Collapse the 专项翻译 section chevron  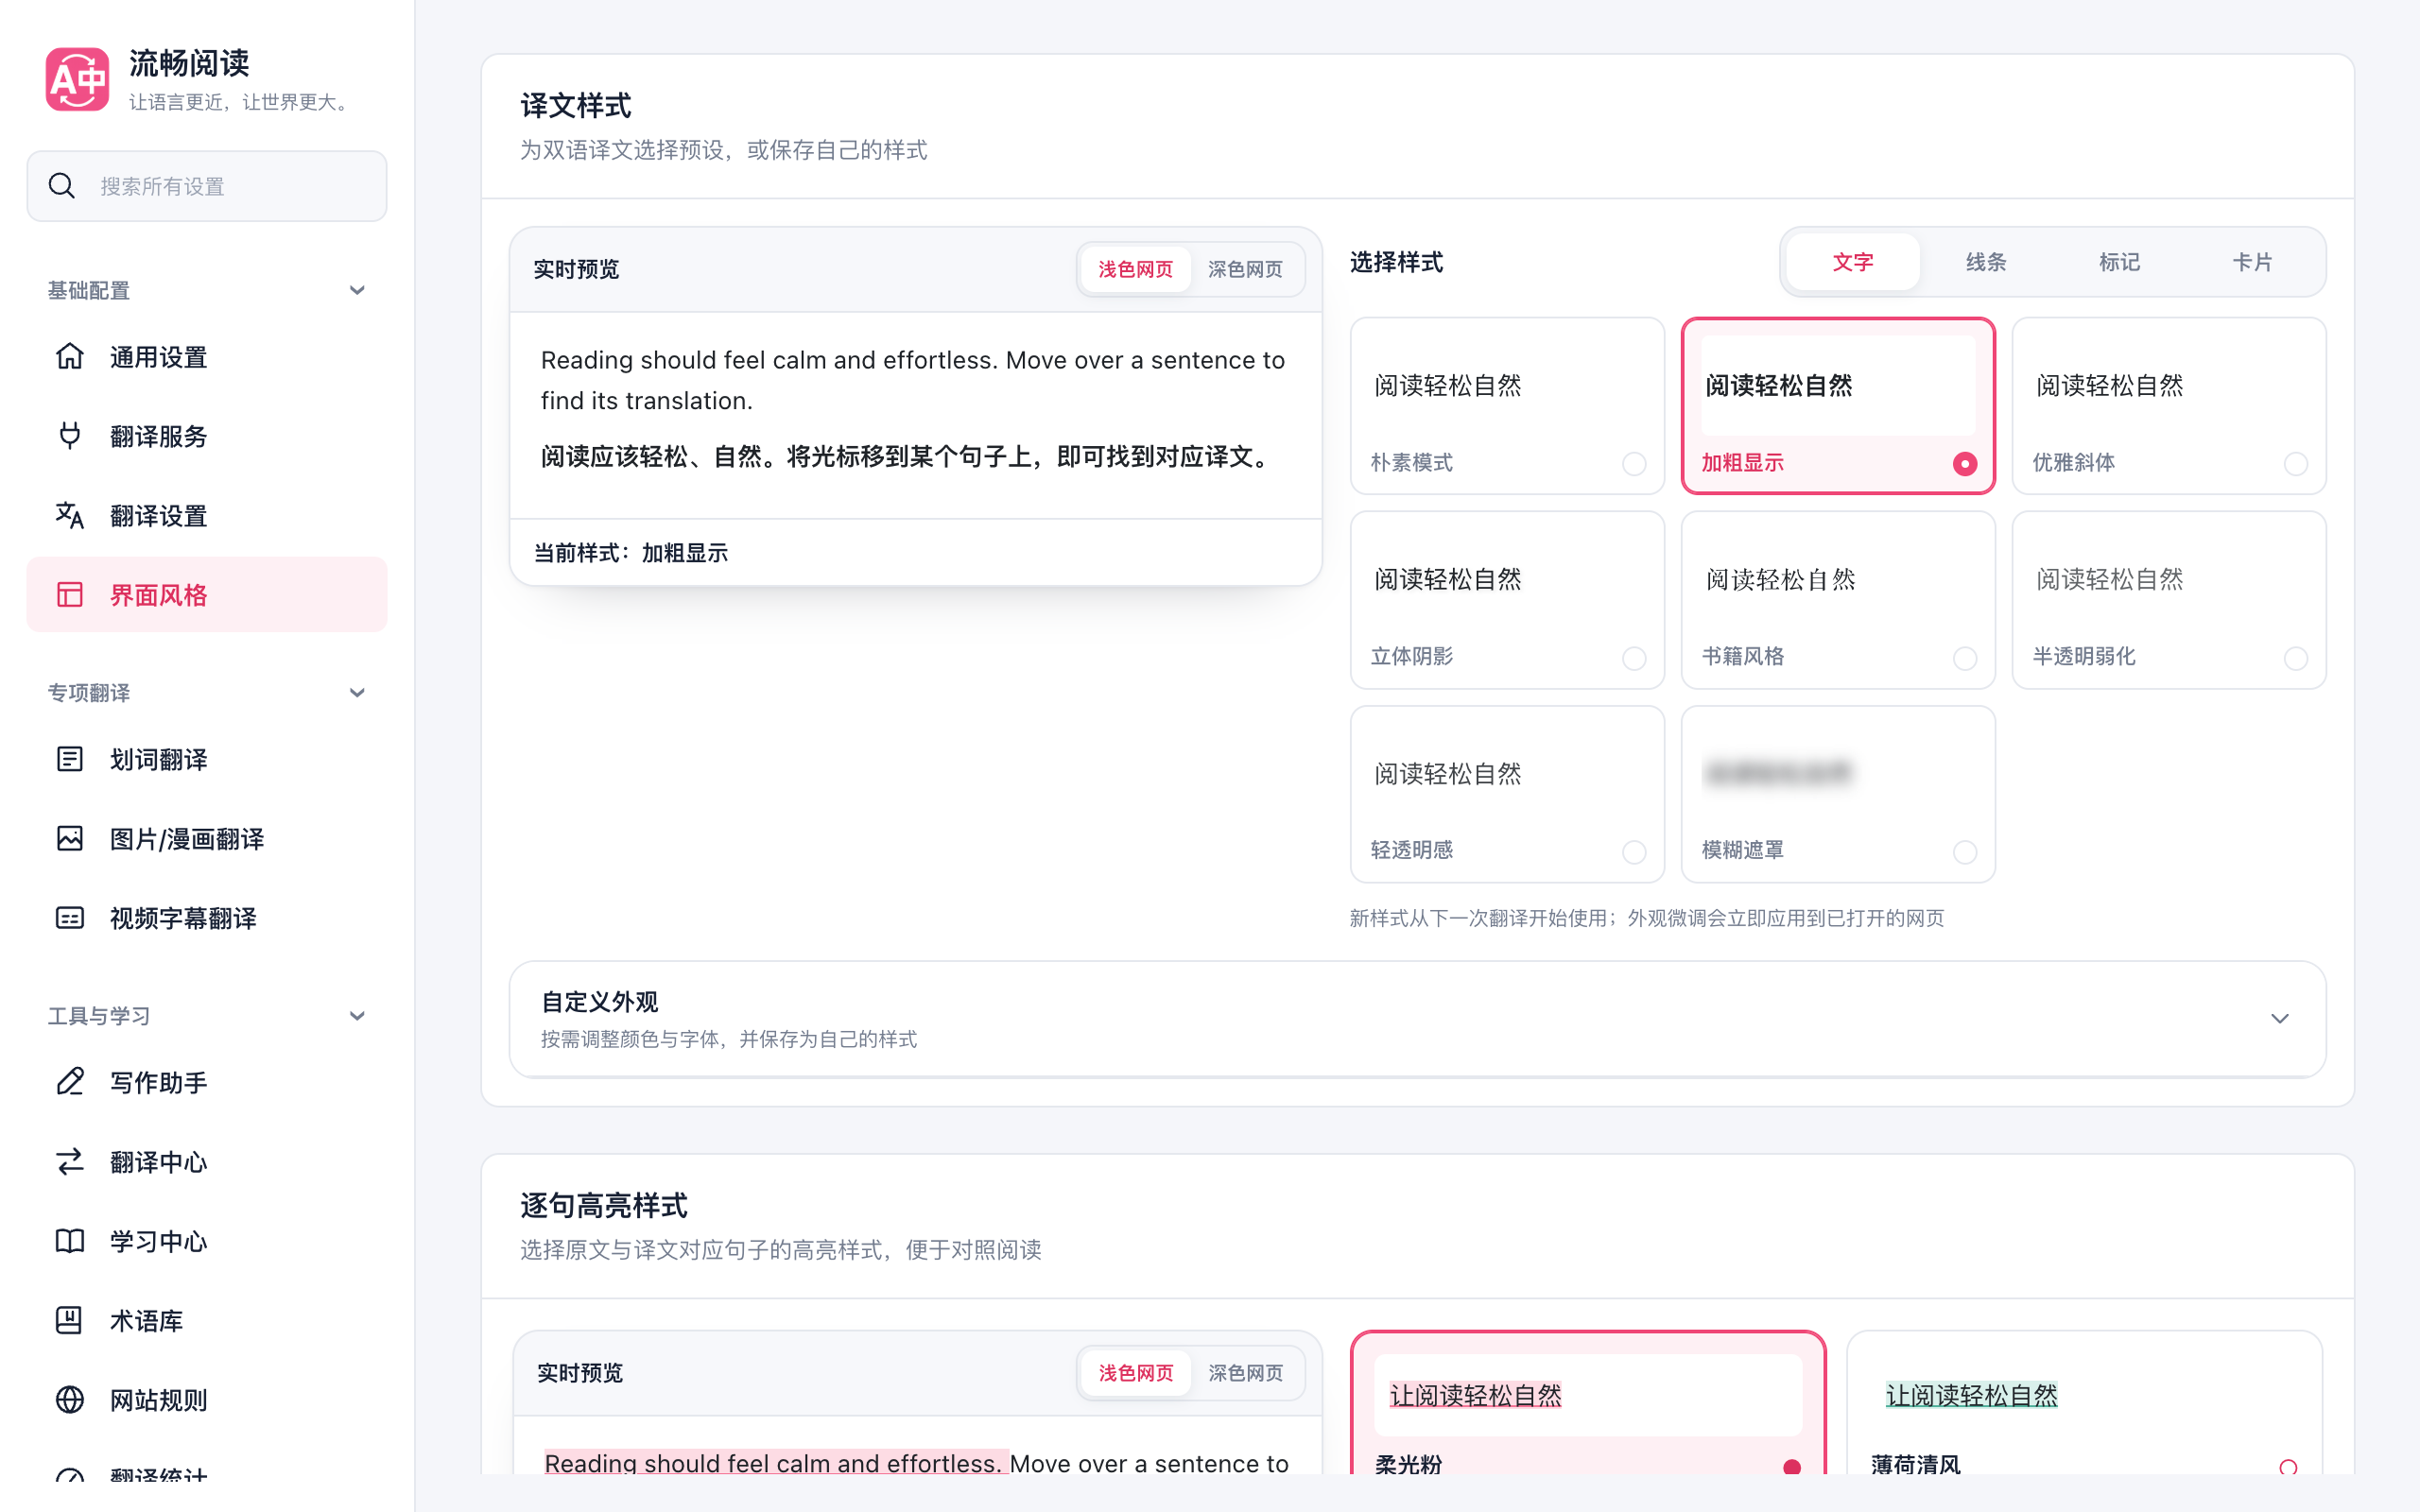pos(357,693)
